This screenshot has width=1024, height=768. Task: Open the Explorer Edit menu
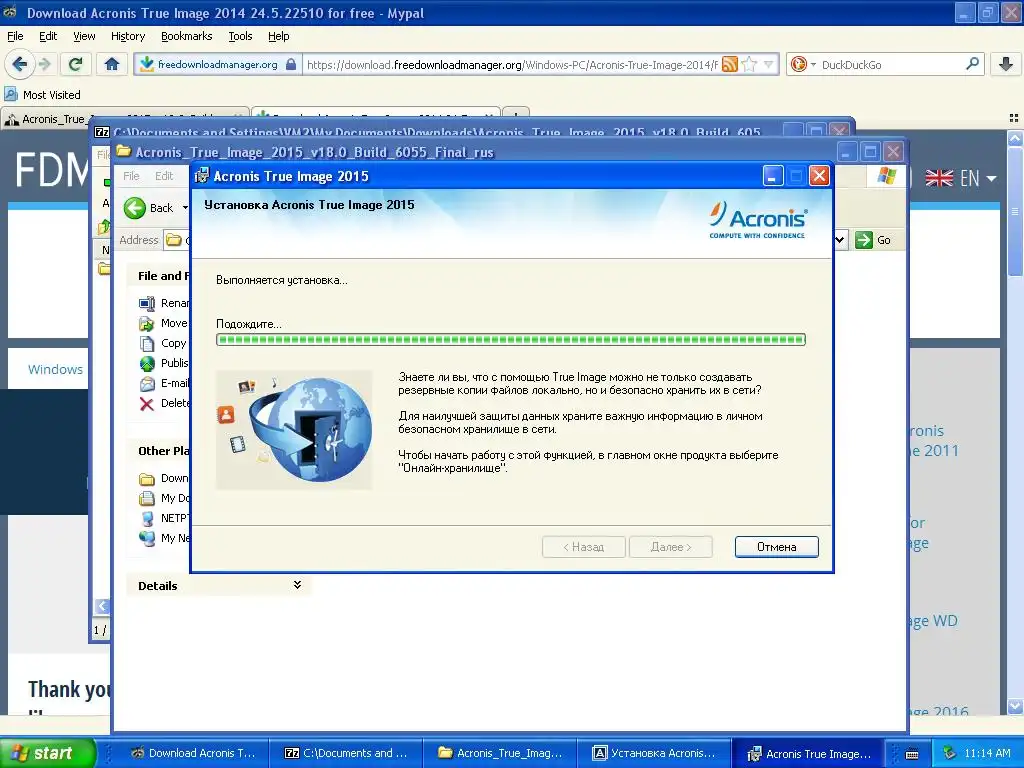click(164, 176)
